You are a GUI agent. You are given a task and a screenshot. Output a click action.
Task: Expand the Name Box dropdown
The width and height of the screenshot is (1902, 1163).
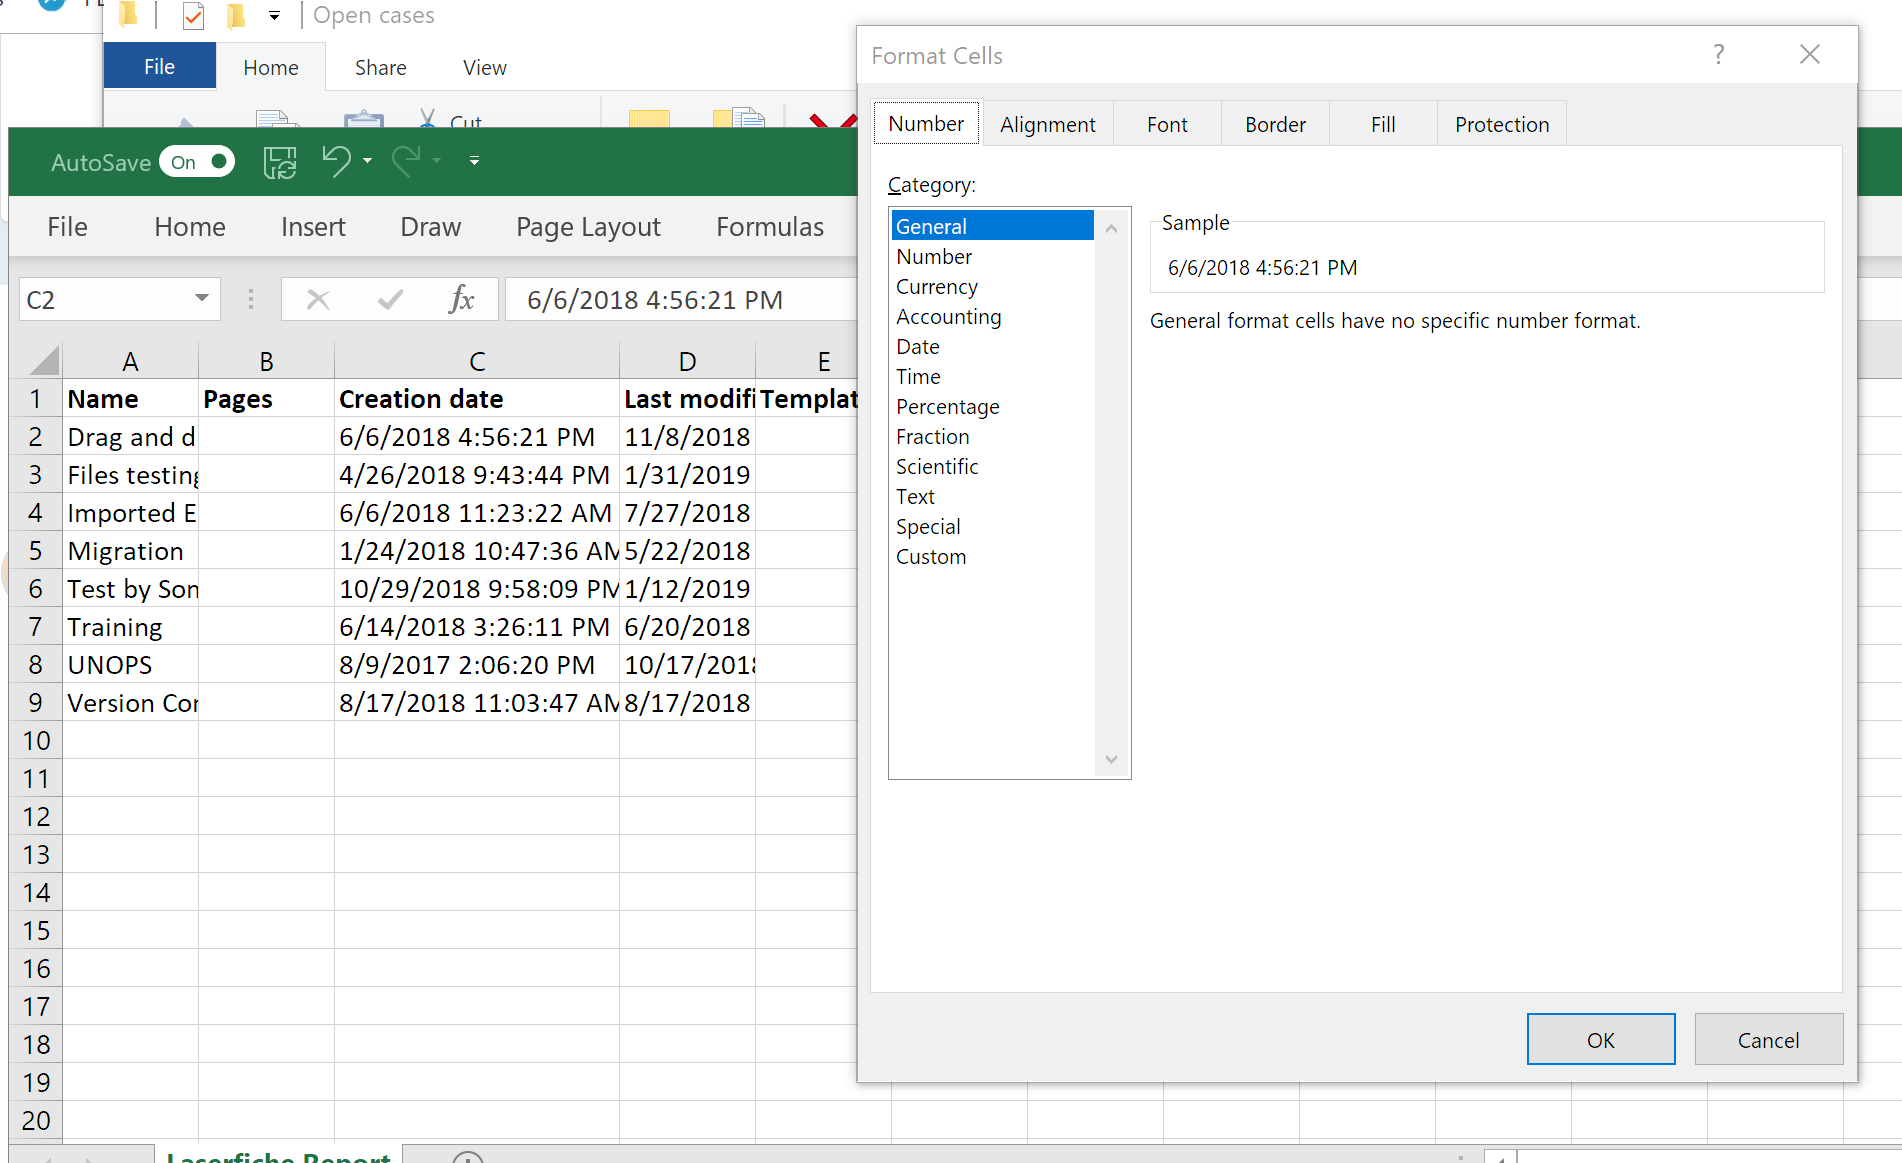[202, 299]
